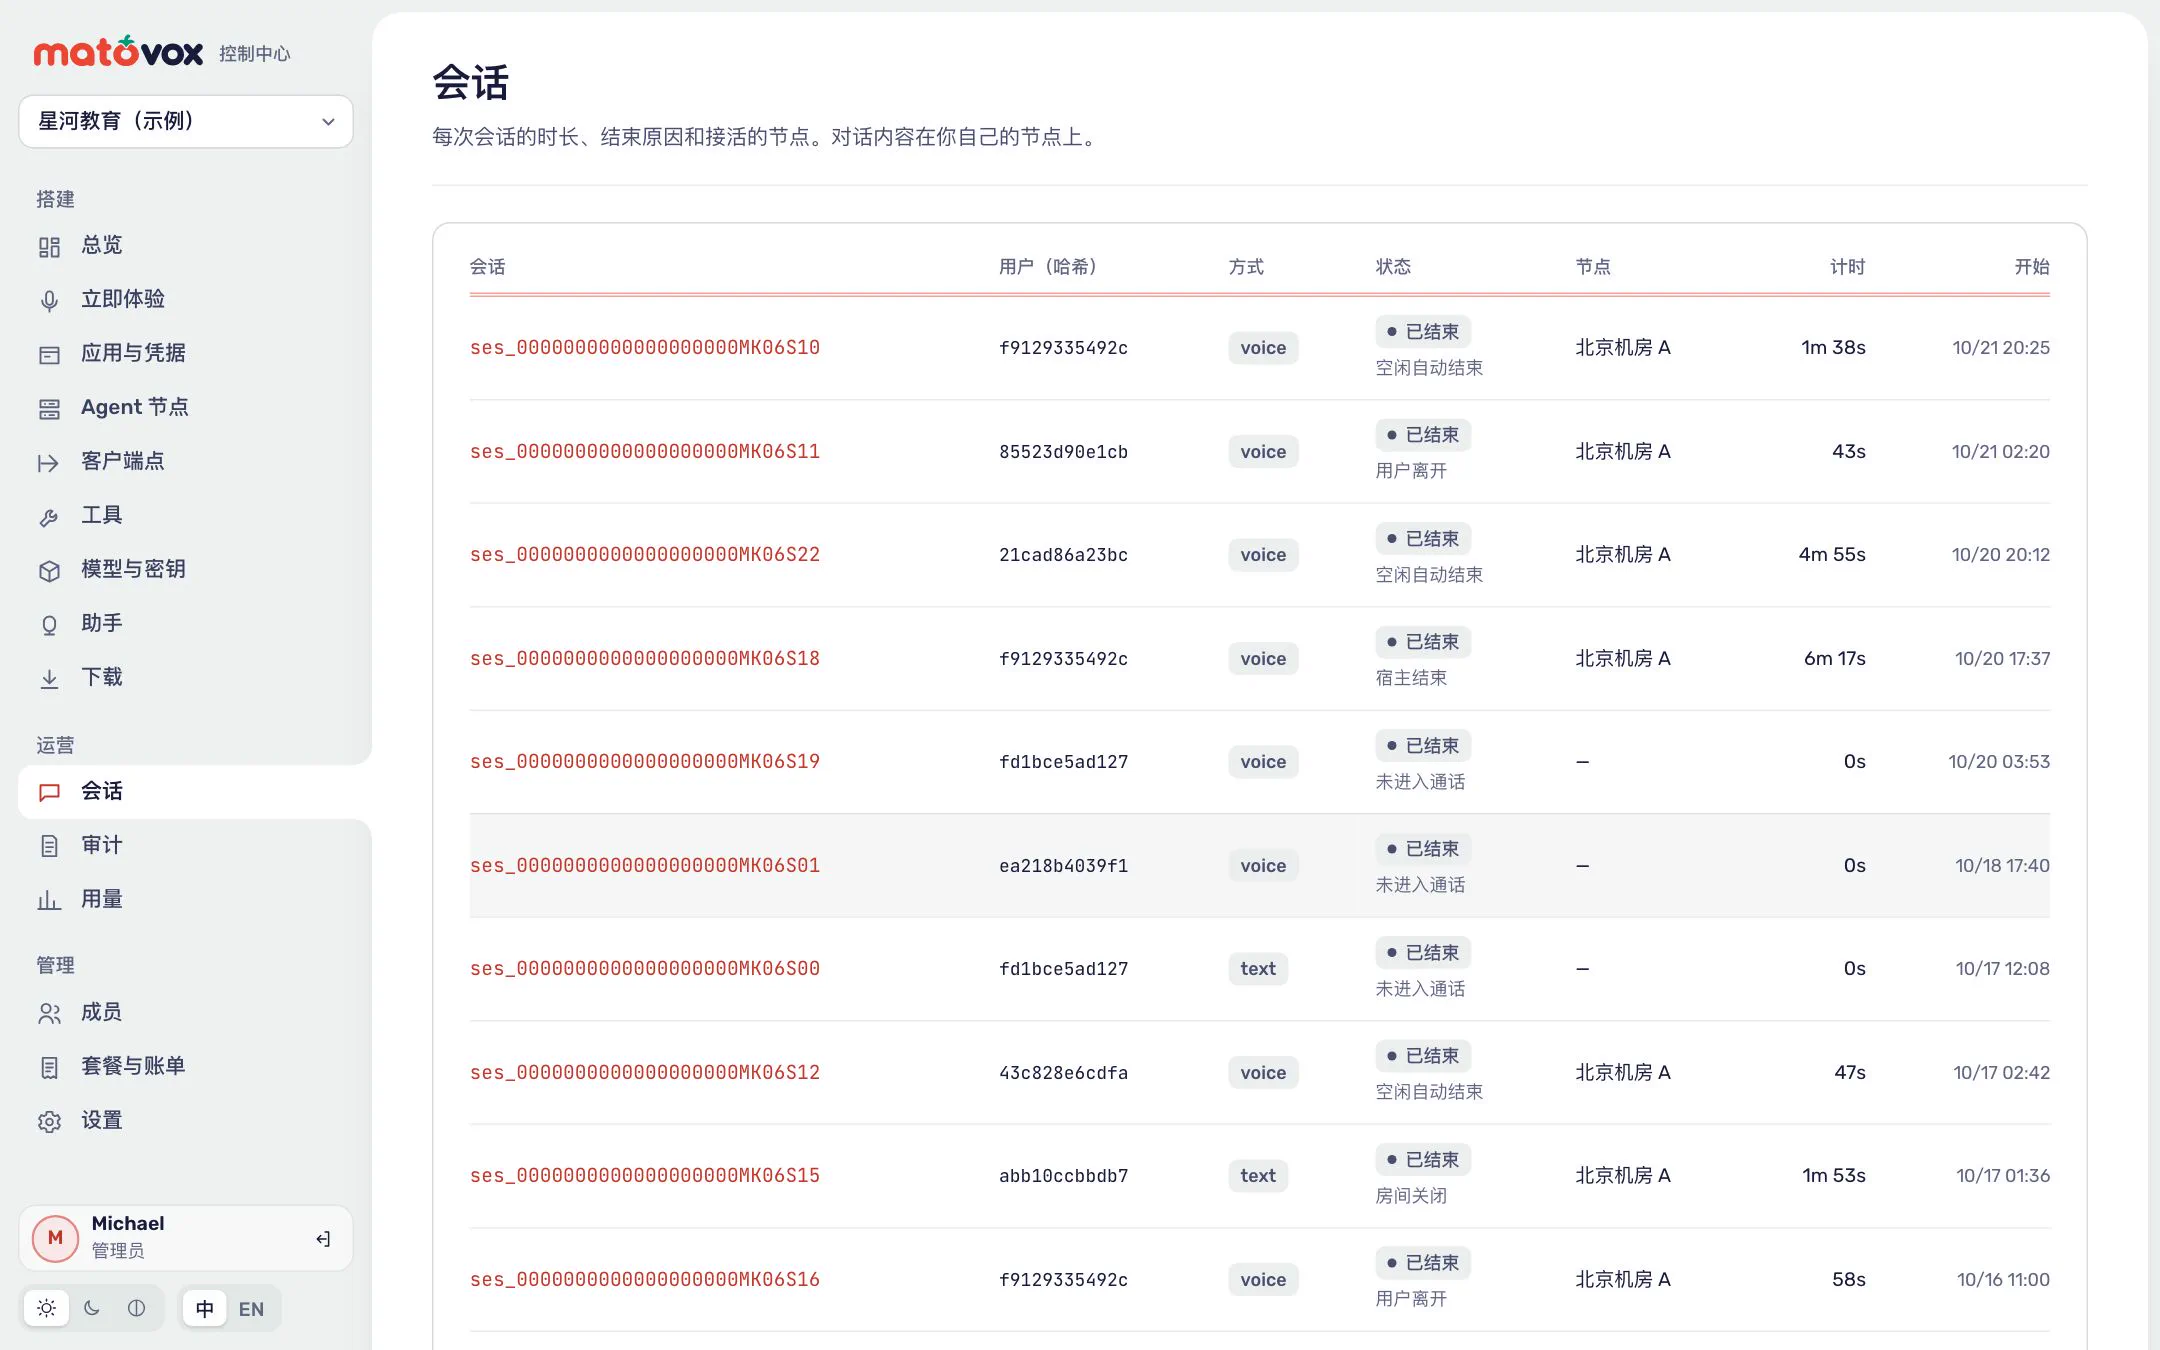Click 宿主结束 status reason text
Viewport: 2160px width, 1350px height.
(1411, 678)
